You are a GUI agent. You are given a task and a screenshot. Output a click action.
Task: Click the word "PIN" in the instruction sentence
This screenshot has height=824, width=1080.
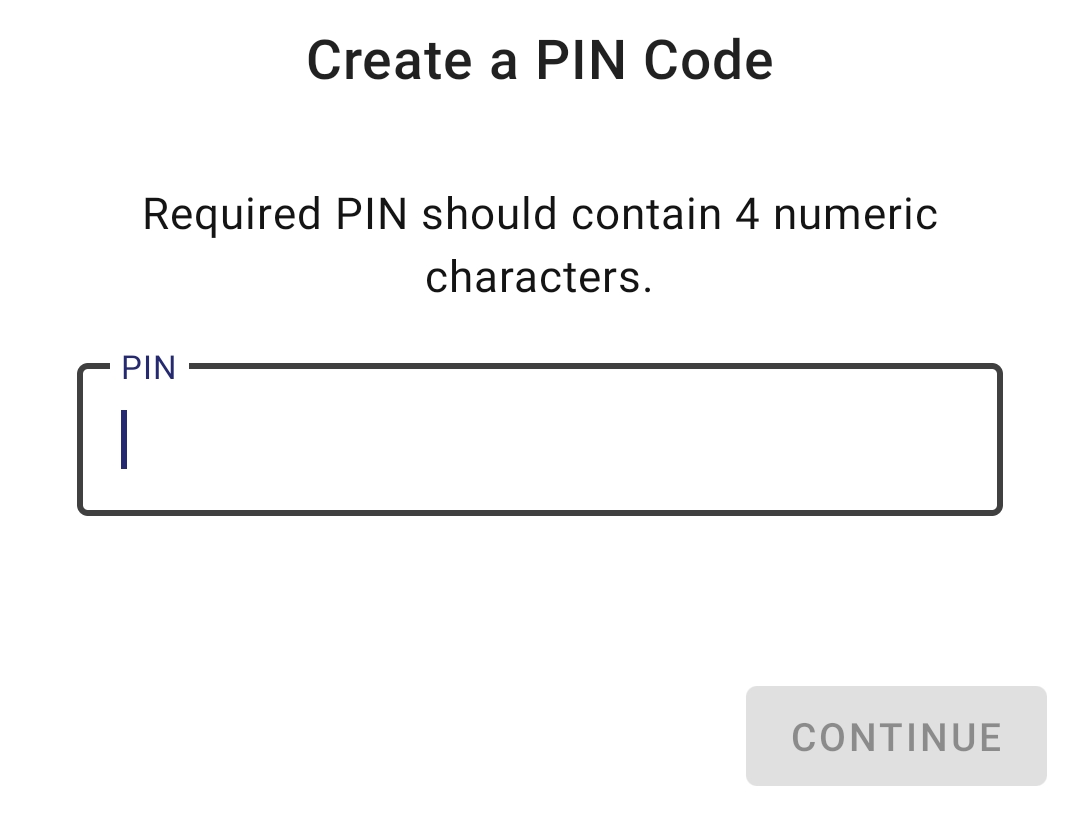[x=372, y=215]
